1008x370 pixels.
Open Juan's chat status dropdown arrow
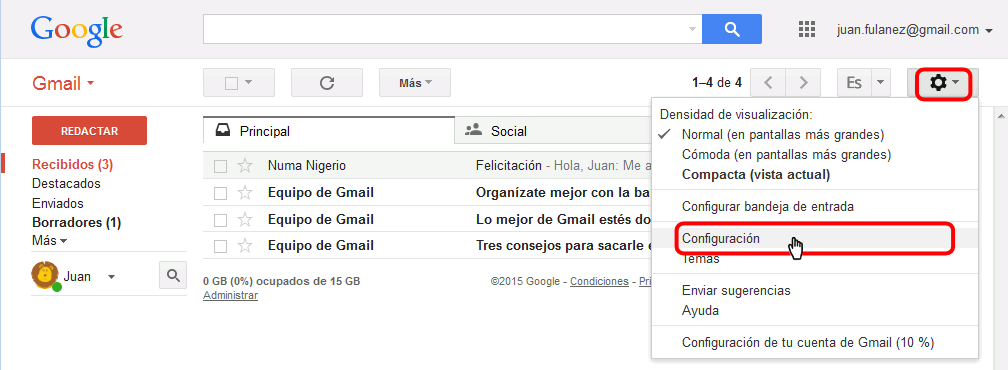[x=111, y=277]
